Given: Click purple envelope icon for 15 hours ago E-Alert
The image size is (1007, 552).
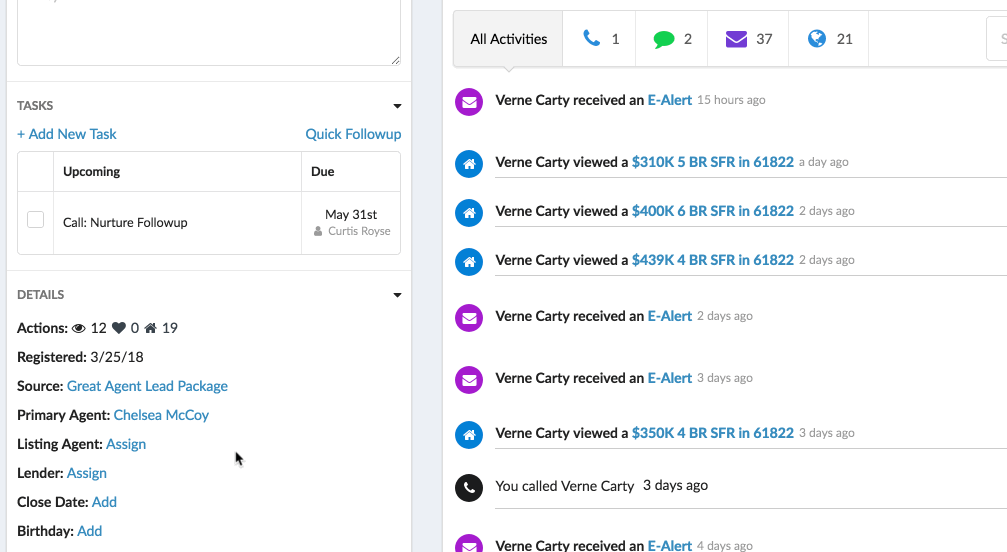Looking at the screenshot, I should point(468,101).
